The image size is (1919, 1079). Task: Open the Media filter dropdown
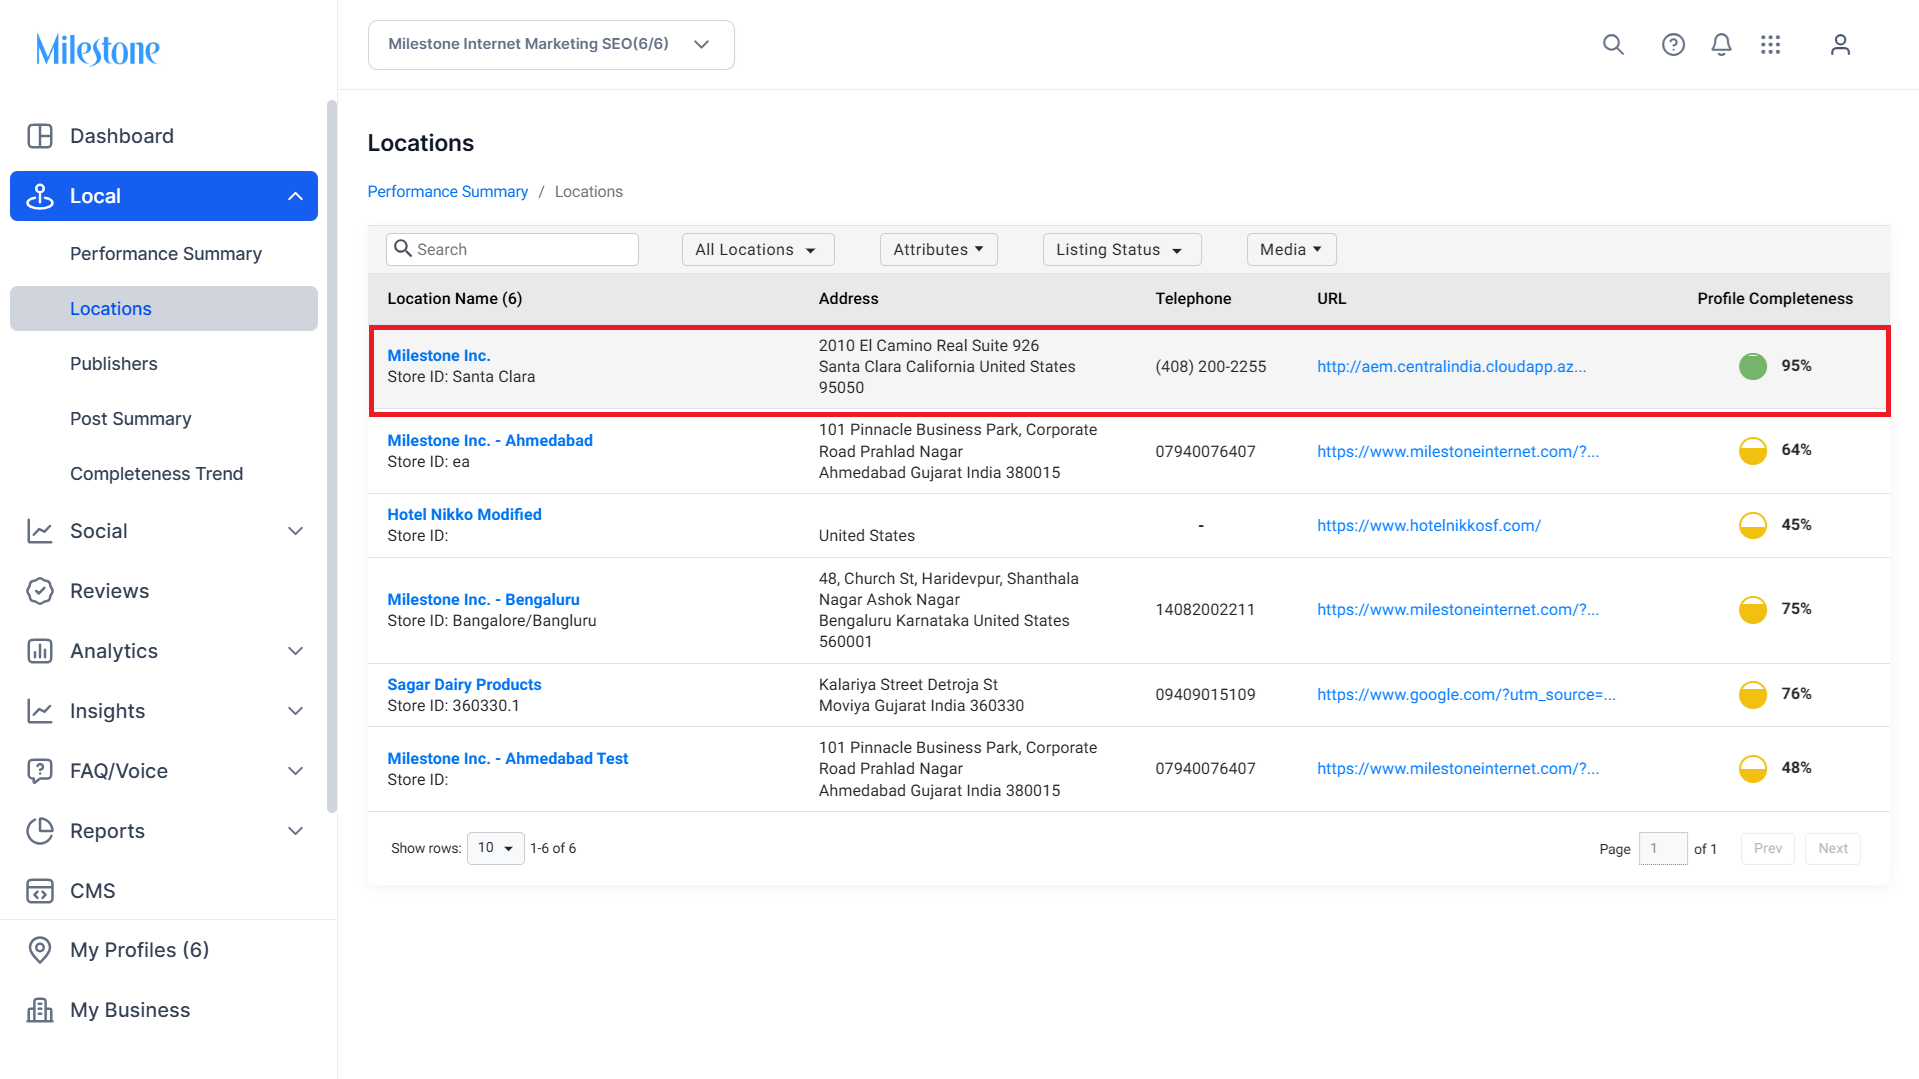1291,250
